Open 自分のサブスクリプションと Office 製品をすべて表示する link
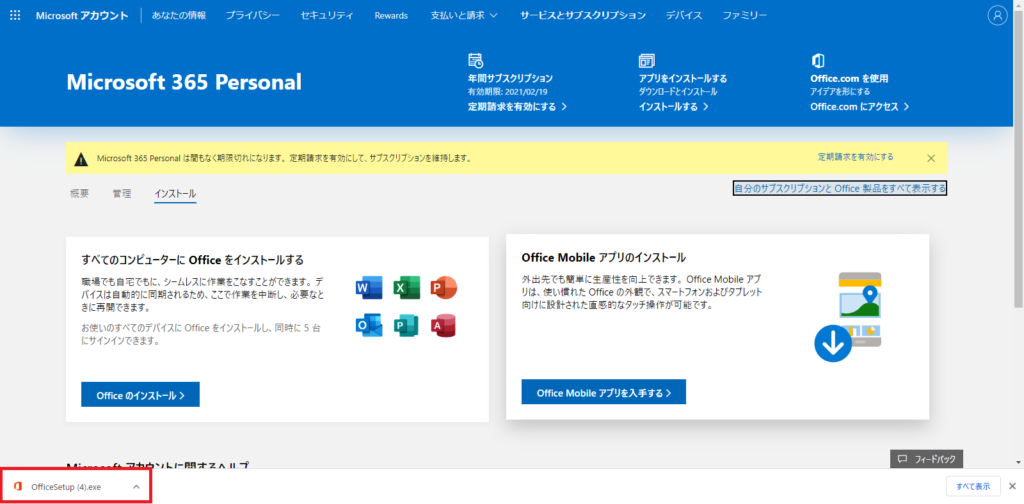 click(840, 189)
